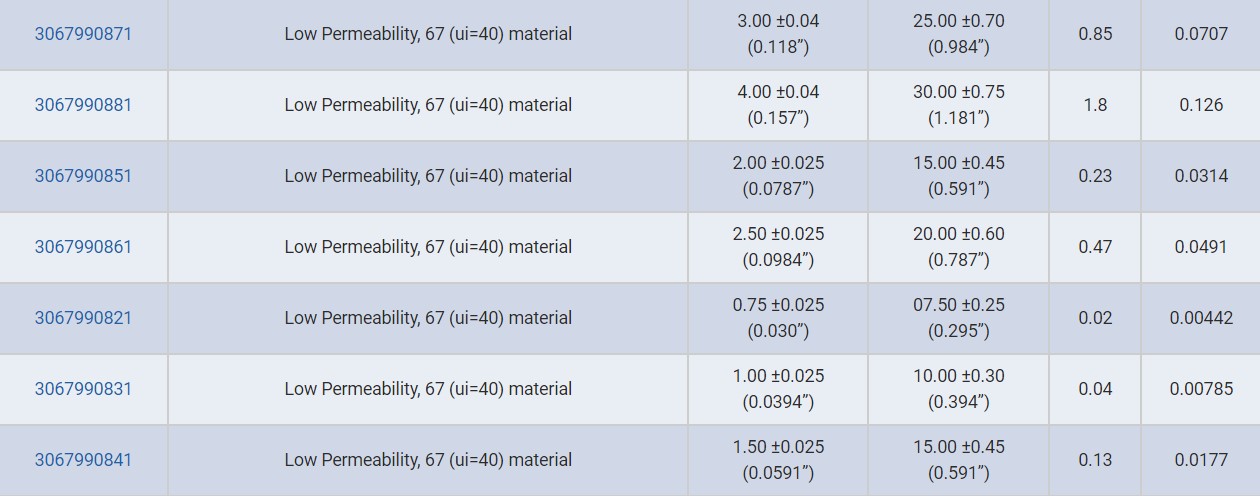
Task: Click the 0.126 value cell
Action: click(1201, 105)
